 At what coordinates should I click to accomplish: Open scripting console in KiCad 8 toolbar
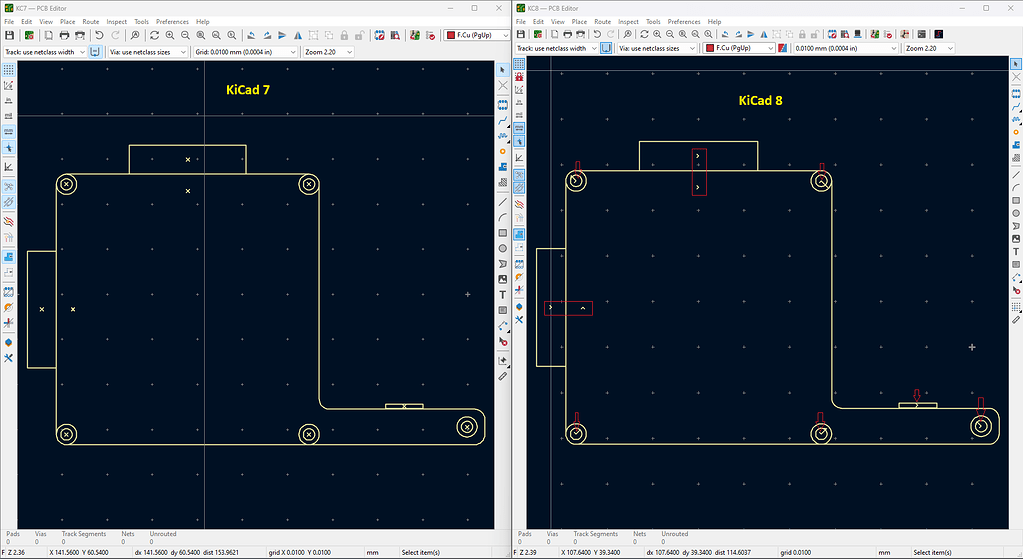click(921, 34)
